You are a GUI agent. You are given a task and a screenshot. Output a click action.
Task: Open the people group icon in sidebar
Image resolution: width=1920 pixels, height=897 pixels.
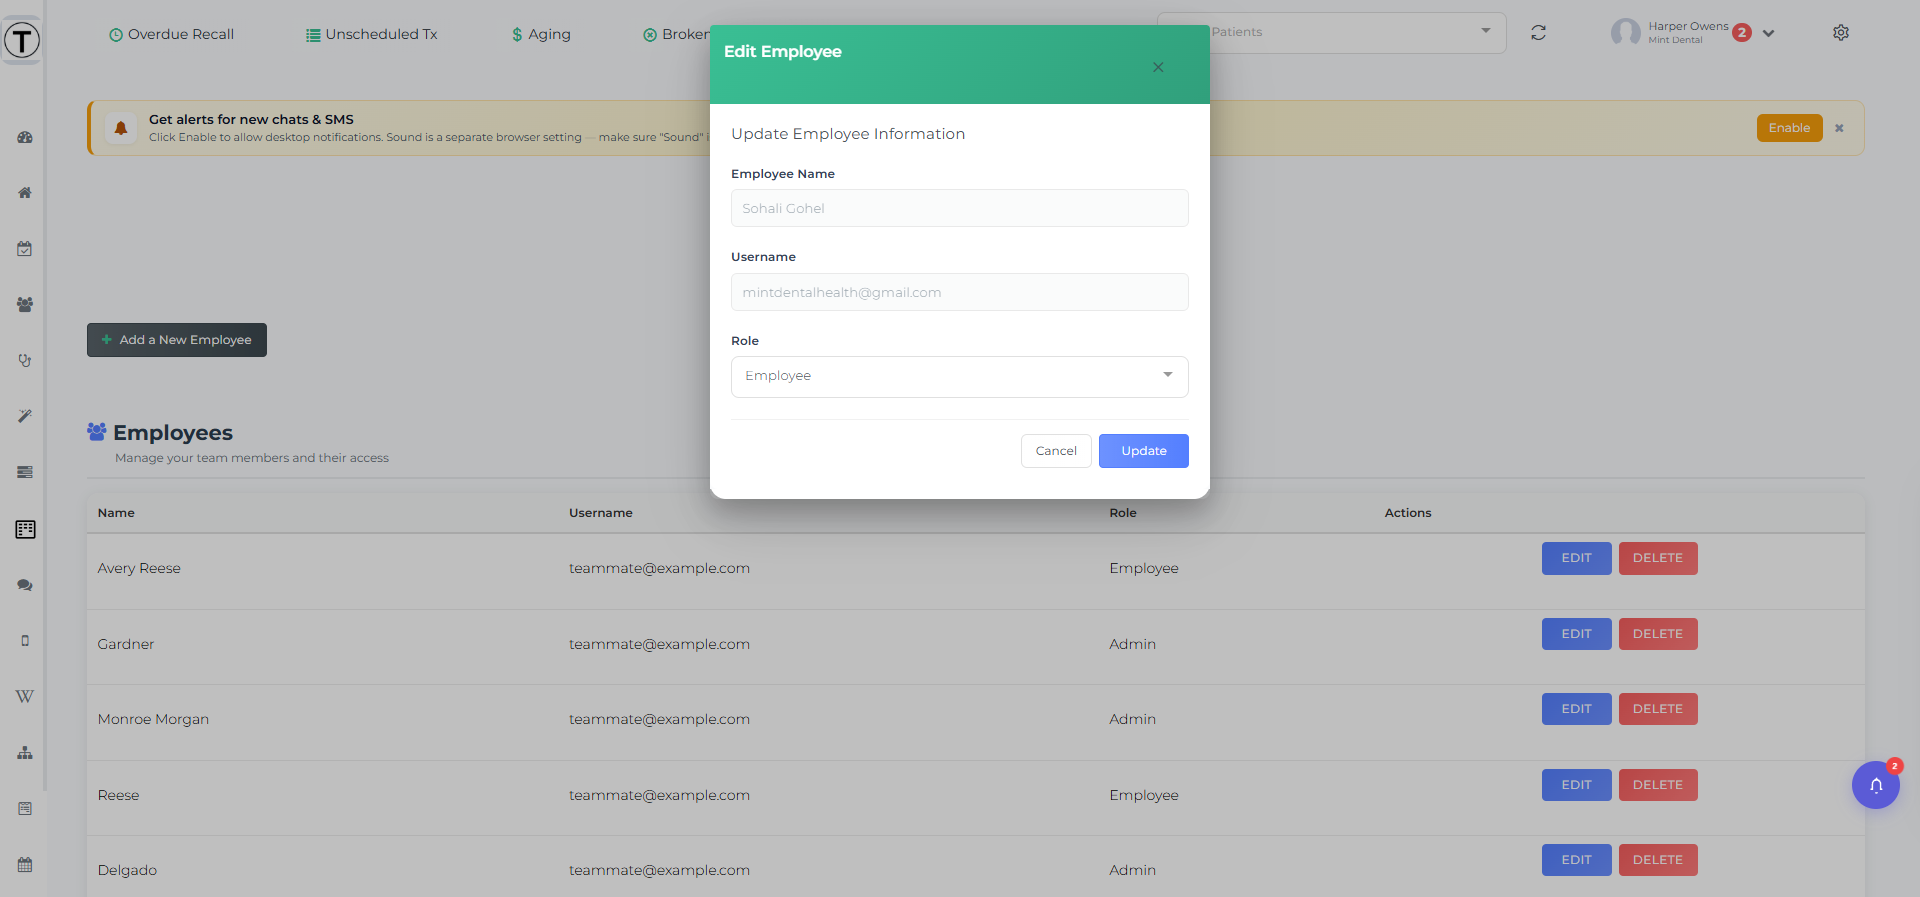25,305
